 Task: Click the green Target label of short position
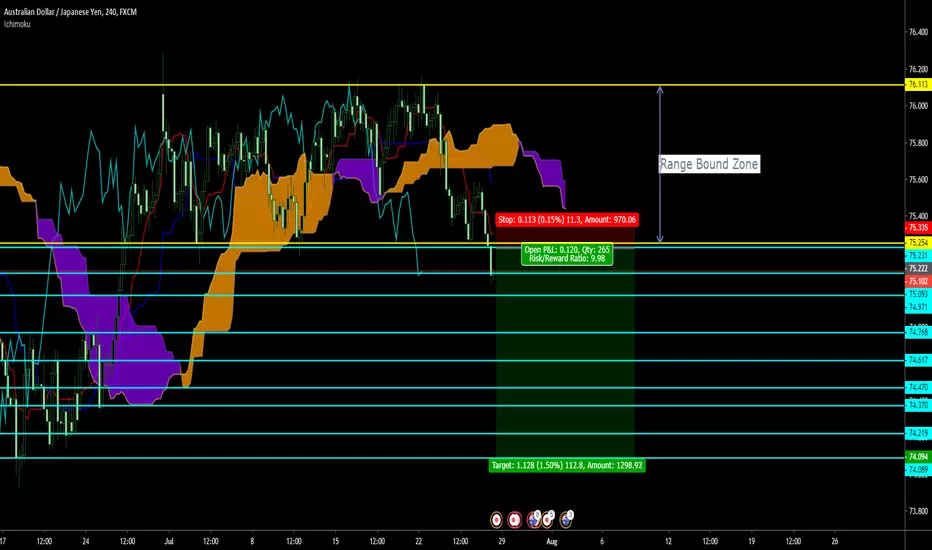(566, 466)
